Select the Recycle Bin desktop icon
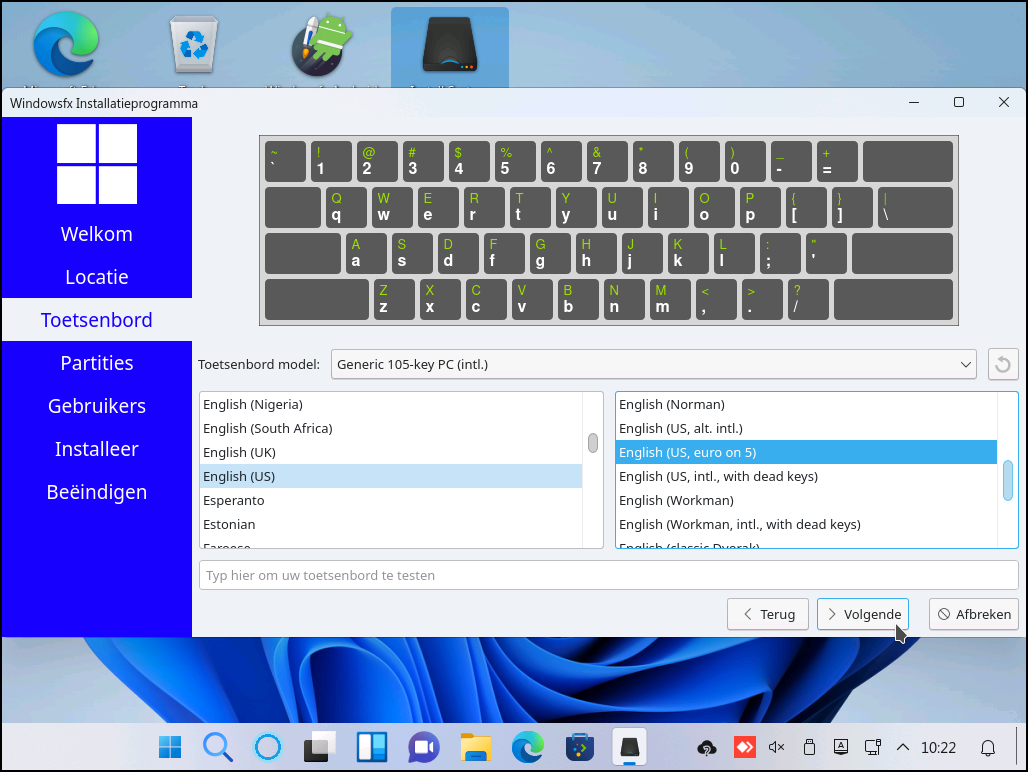Image resolution: width=1028 pixels, height=772 pixels. click(x=194, y=45)
